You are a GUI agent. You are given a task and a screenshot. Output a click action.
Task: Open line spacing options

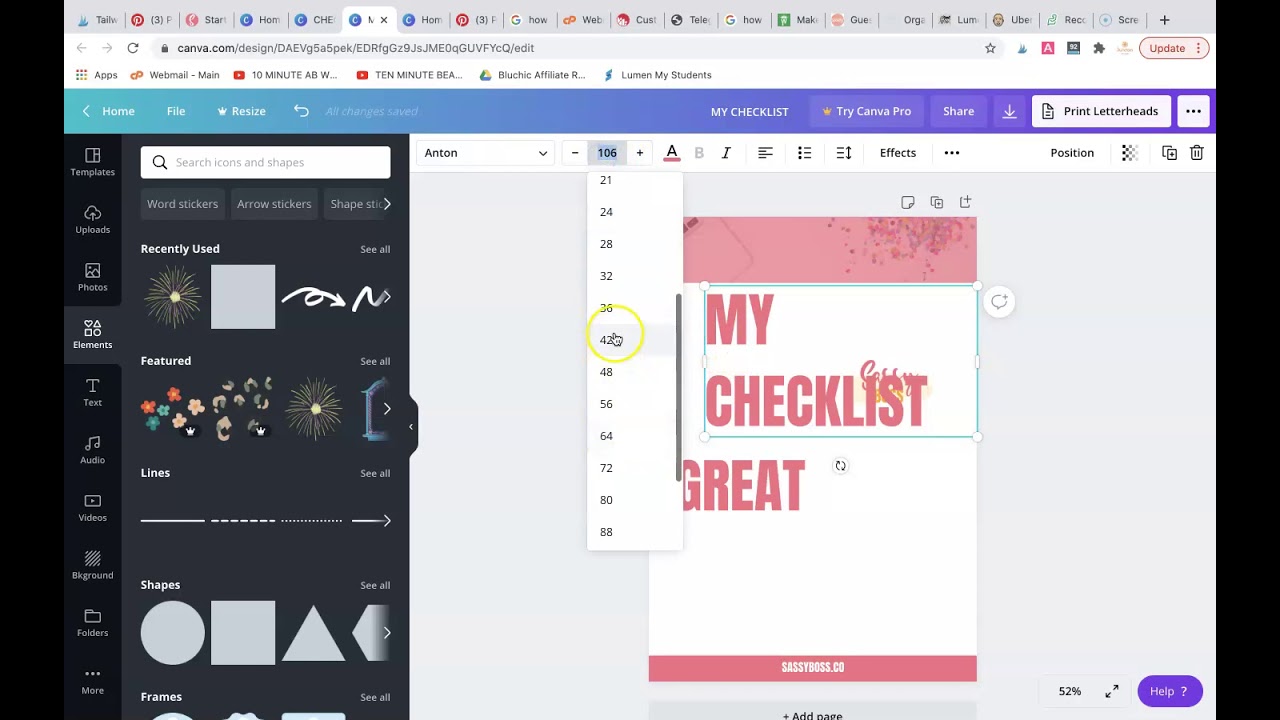(x=844, y=153)
